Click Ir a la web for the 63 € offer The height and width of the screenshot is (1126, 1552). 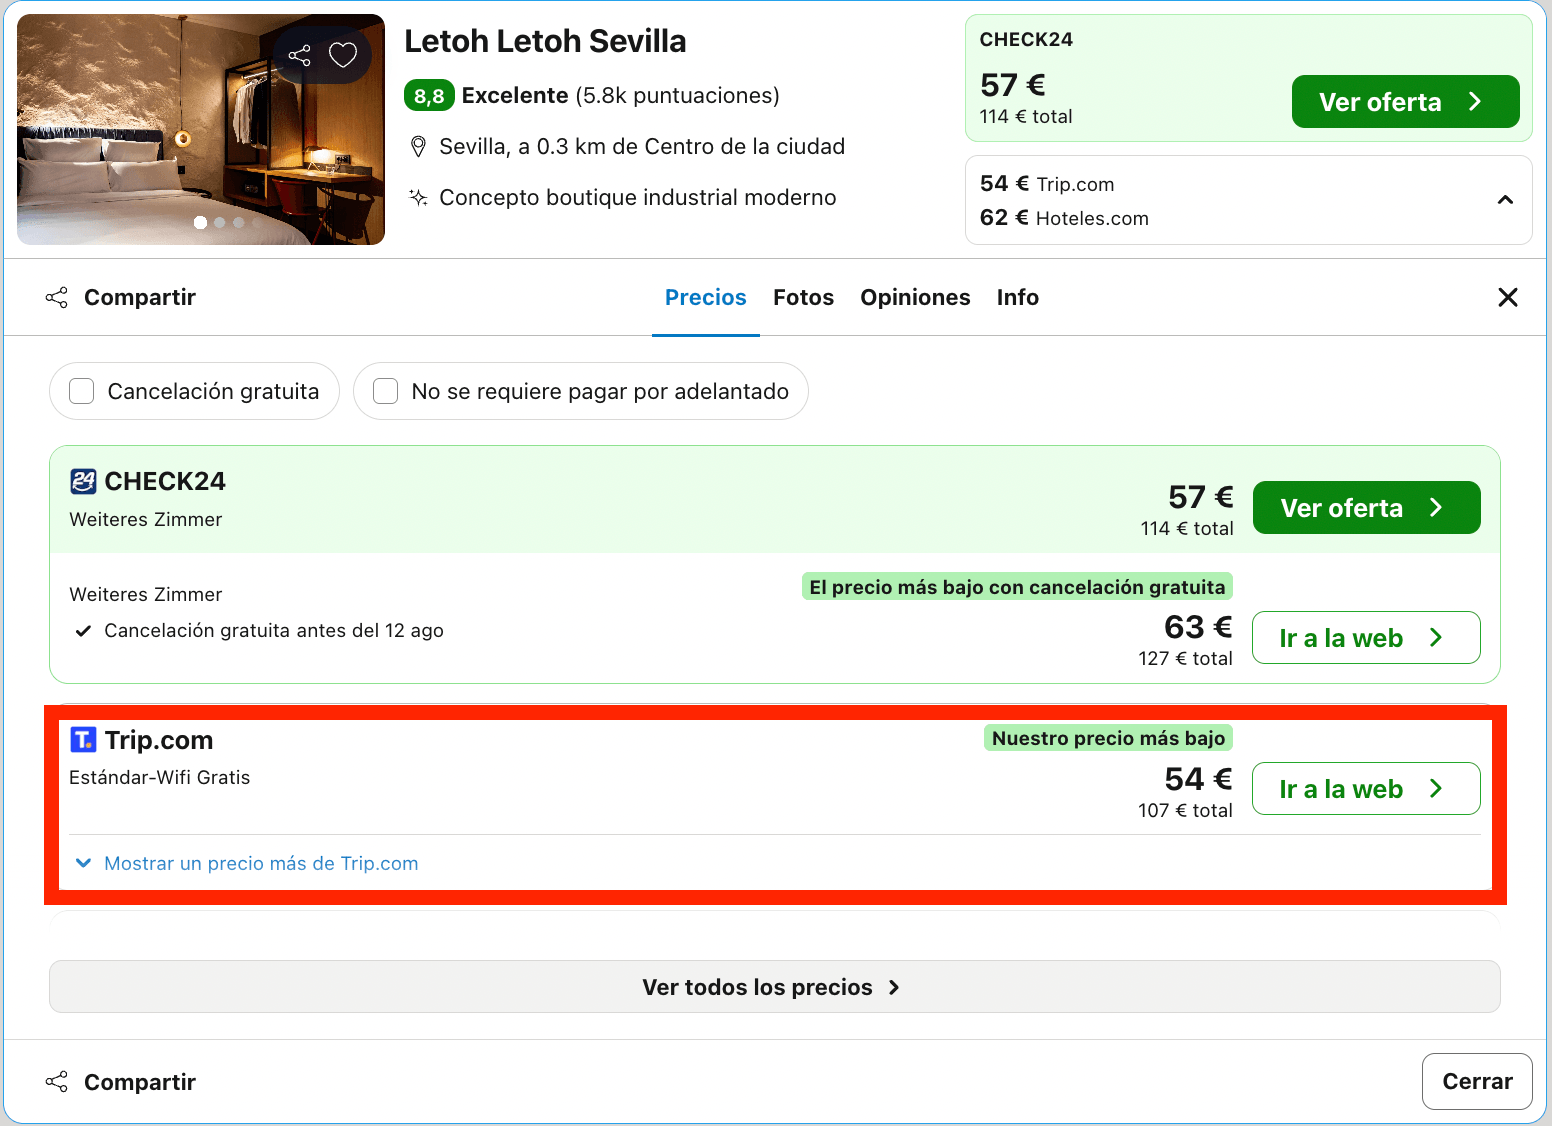(1366, 638)
